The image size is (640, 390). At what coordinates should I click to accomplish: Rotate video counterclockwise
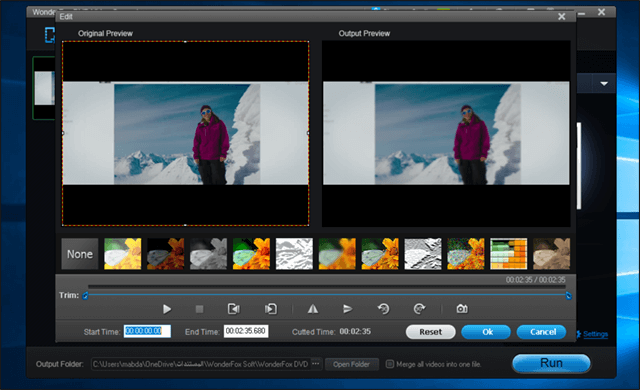383,309
